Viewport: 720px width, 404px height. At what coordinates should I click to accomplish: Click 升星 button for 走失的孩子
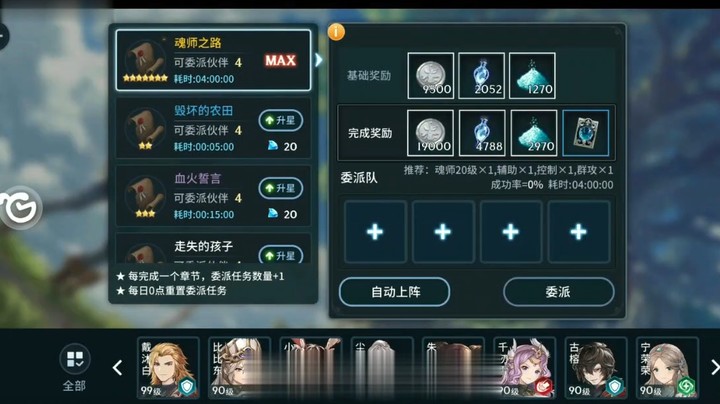click(281, 254)
